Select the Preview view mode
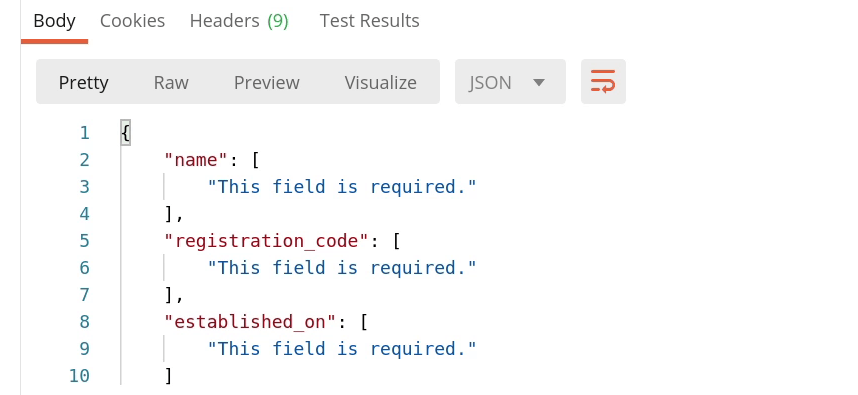The height and width of the screenshot is (395, 858). (x=266, y=83)
